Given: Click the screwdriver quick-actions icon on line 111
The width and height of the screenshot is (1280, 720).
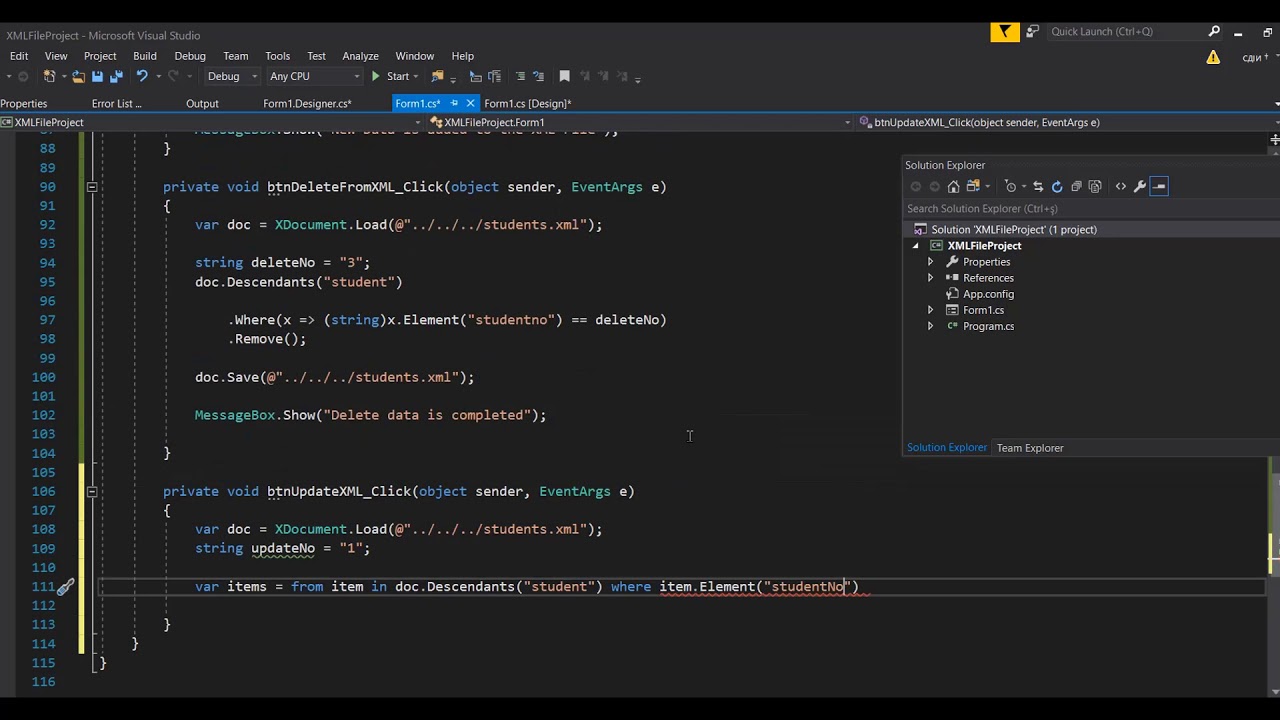Looking at the screenshot, I should pyautogui.click(x=65, y=587).
